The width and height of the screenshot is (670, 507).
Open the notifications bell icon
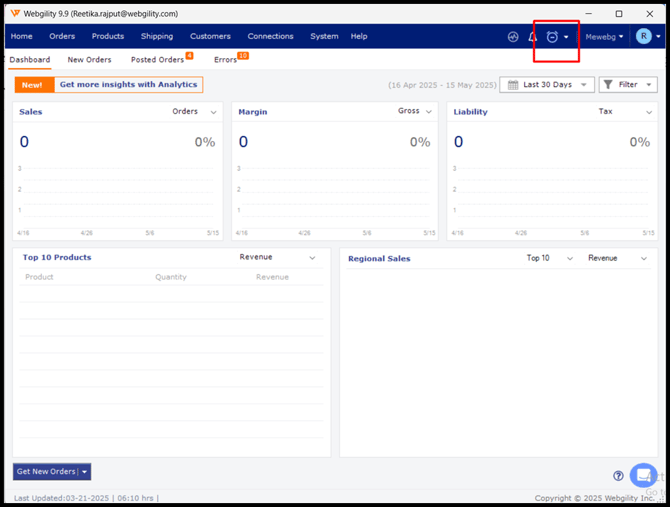(532, 37)
